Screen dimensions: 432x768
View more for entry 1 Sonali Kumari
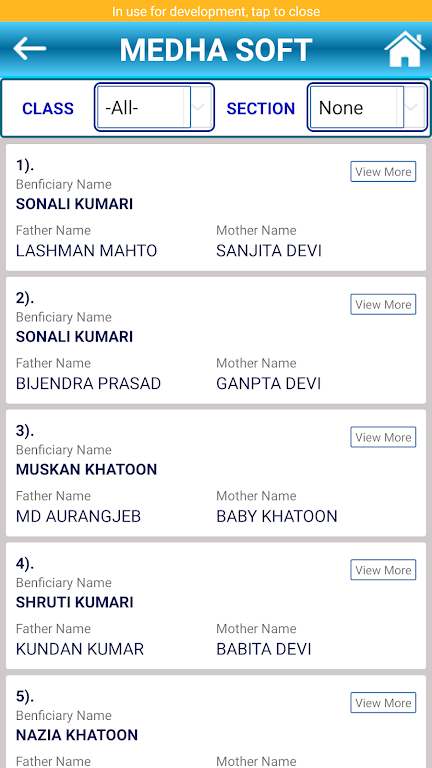pyautogui.click(x=383, y=171)
